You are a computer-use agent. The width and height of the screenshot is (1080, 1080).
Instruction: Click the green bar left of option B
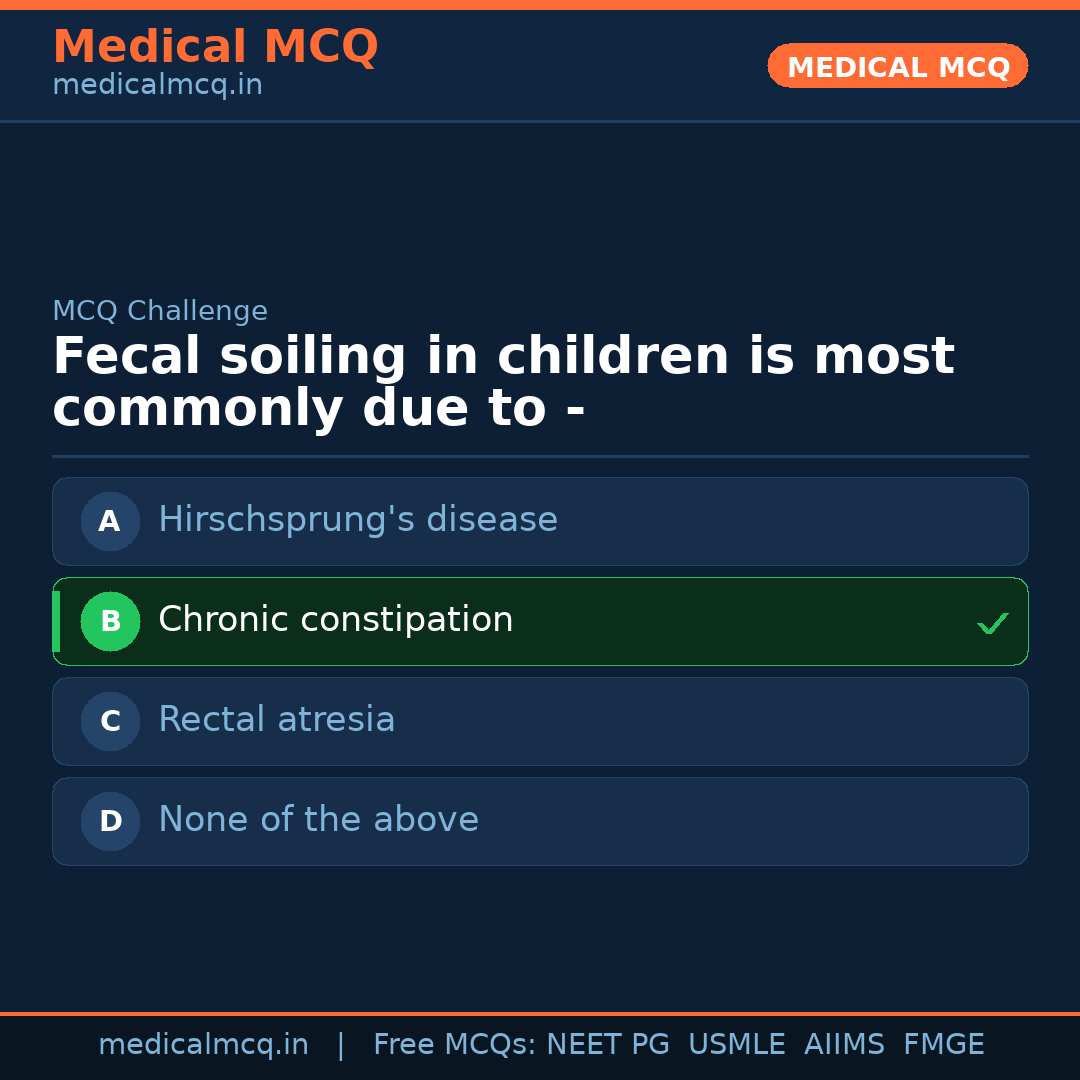click(x=56, y=621)
